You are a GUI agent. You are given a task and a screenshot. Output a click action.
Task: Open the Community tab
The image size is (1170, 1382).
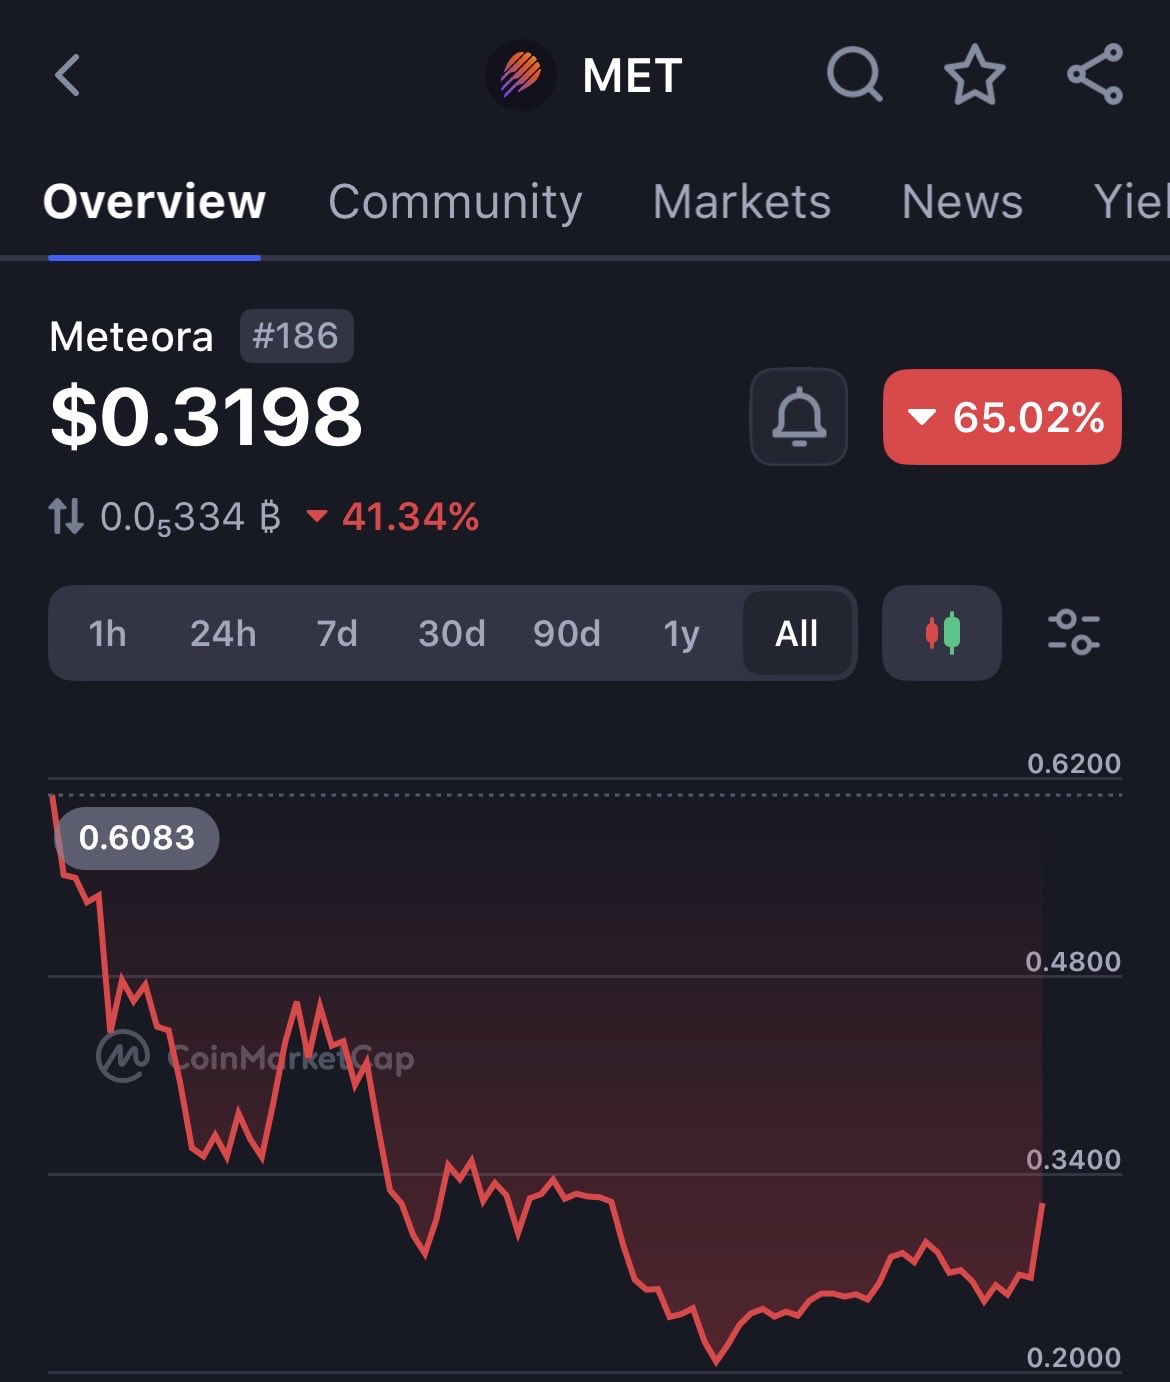click(x=455, y=202)
